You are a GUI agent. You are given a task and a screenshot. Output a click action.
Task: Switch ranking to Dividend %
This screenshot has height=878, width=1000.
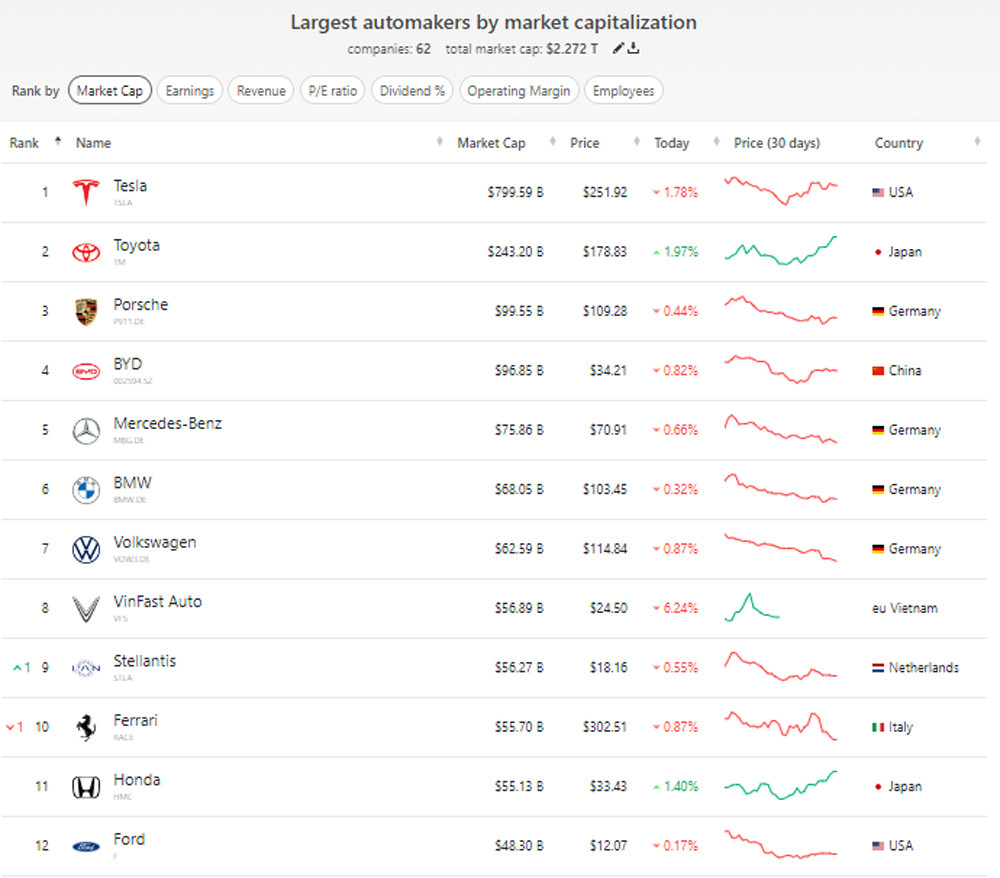click(412, 91)
